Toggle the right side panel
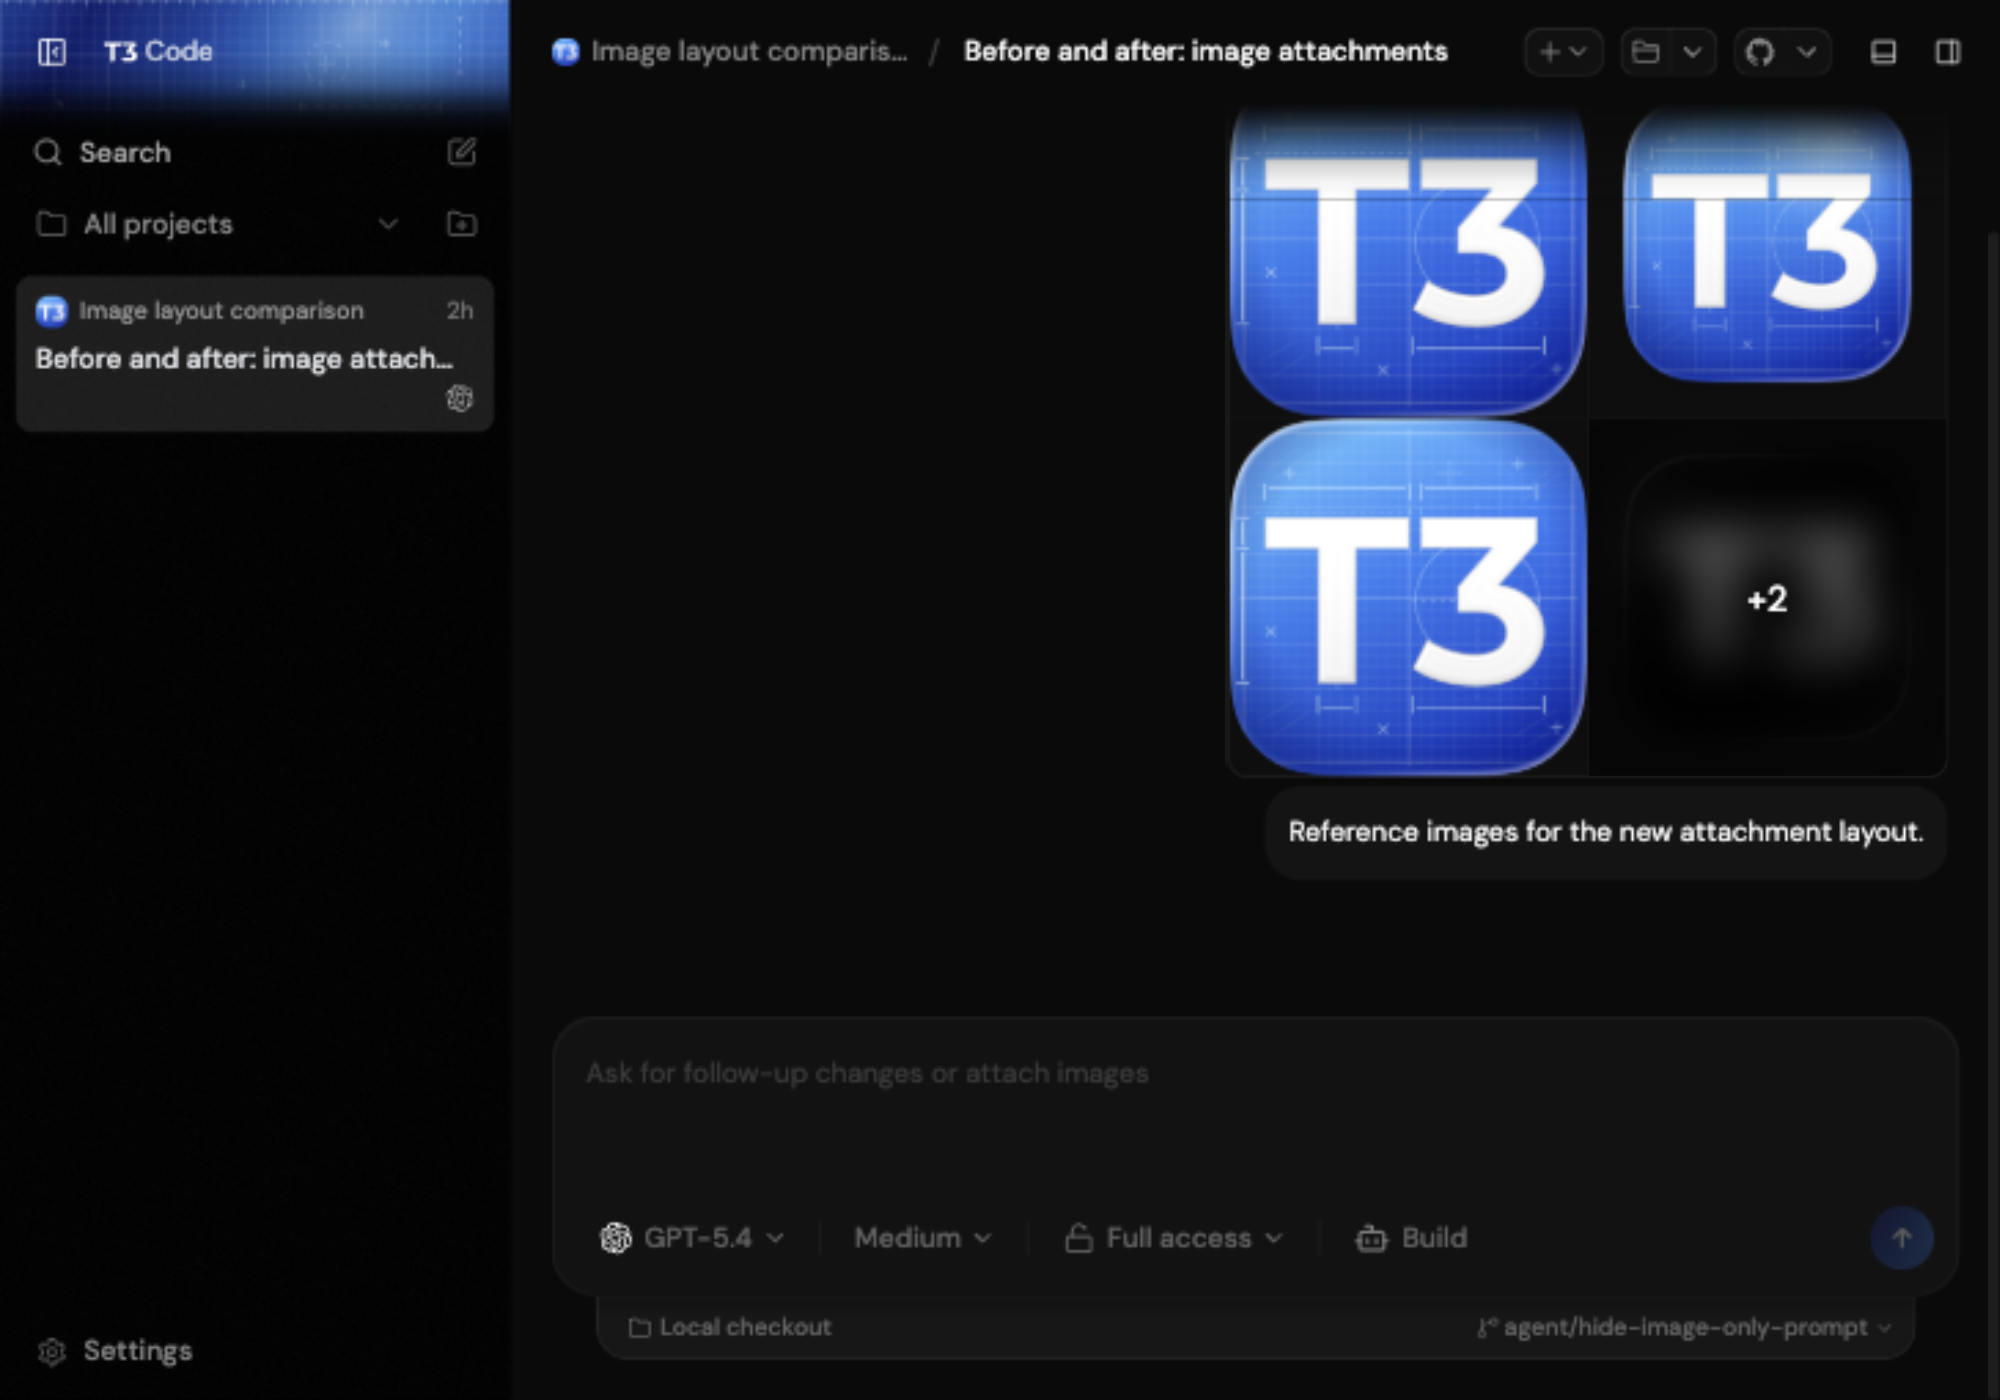Viewport: 2000px width, 1400px height. [1948, 51]
